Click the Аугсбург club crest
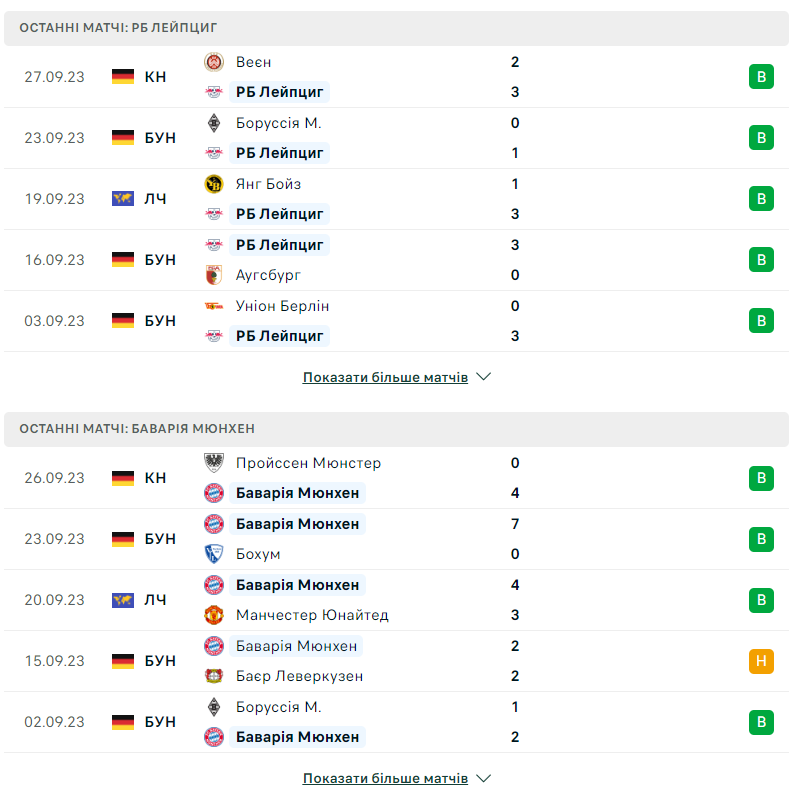The image size is (797, 799). click(x=213, y=275)
